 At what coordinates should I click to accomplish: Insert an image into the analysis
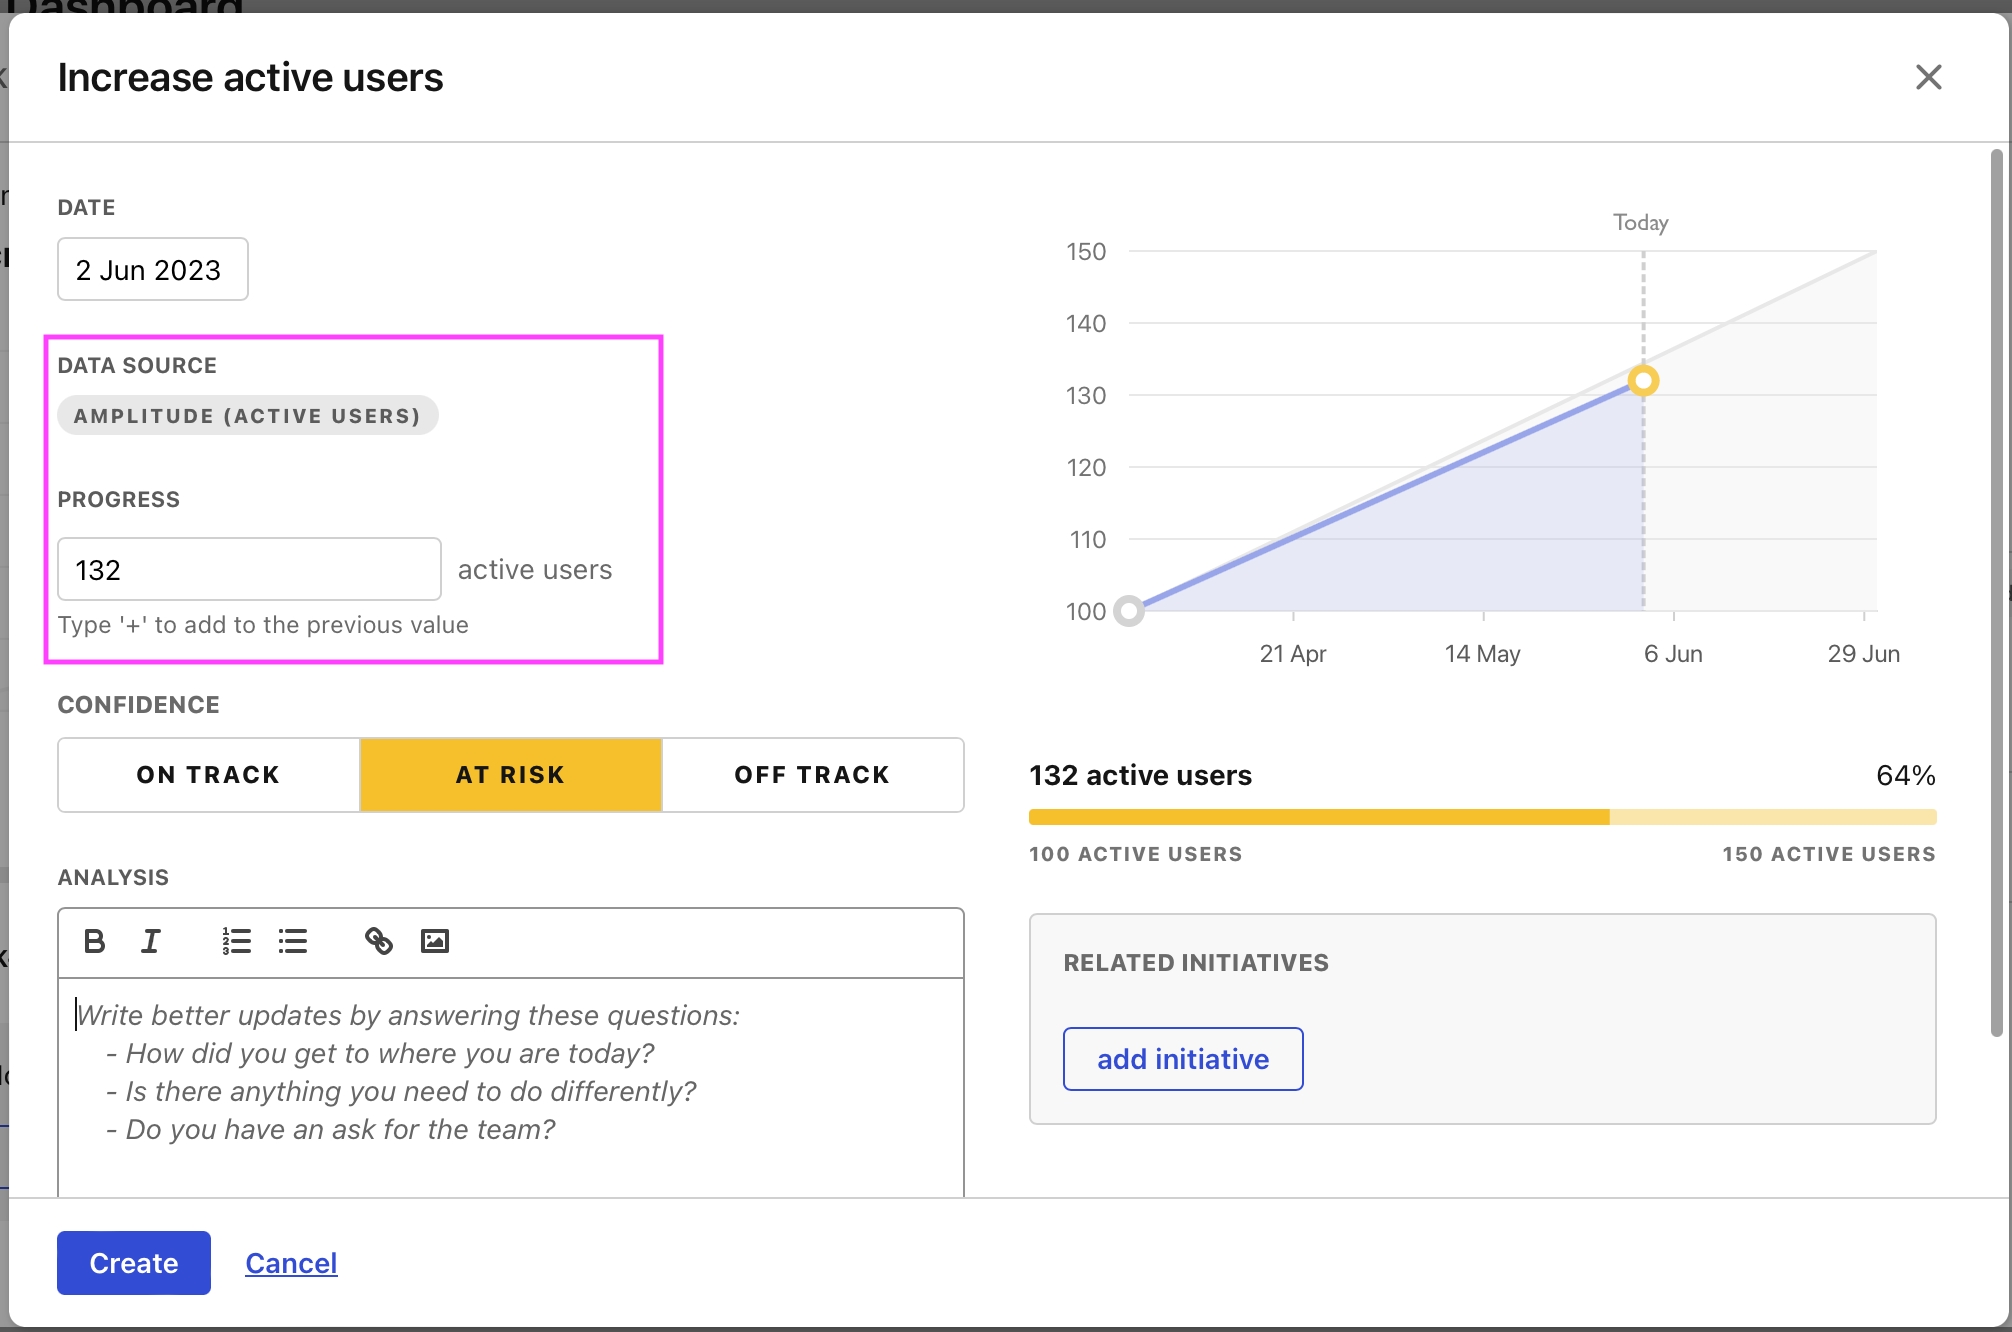(435, 941)
